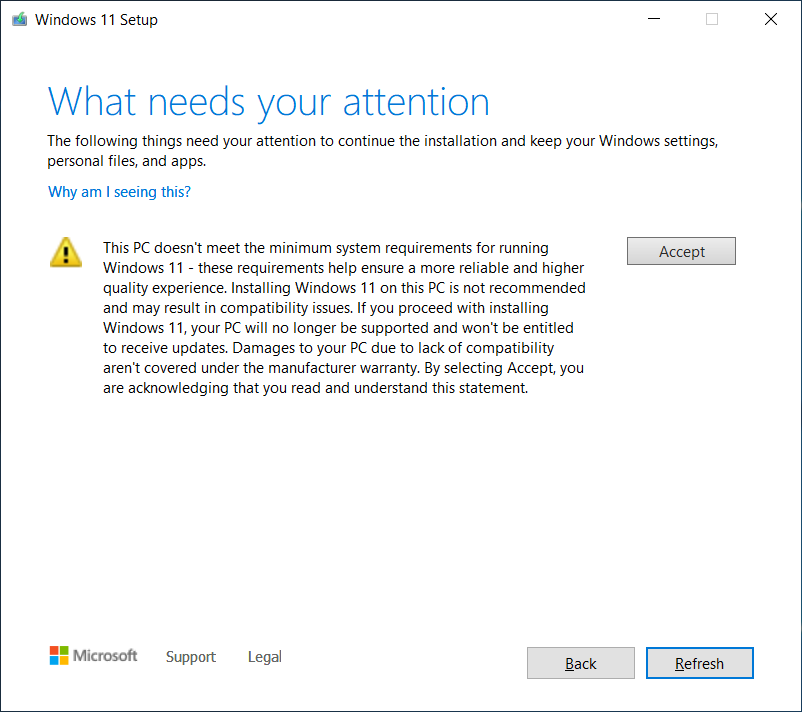Click 'personal files, and apps' in intro text
This screenshot has height=712, width=802.
coord(126,161)
